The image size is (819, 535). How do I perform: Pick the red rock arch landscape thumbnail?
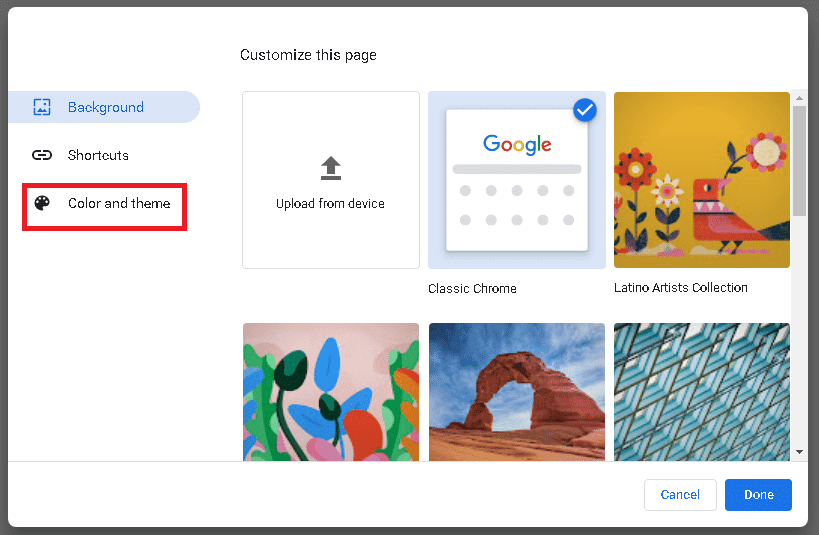coord(517,392)
